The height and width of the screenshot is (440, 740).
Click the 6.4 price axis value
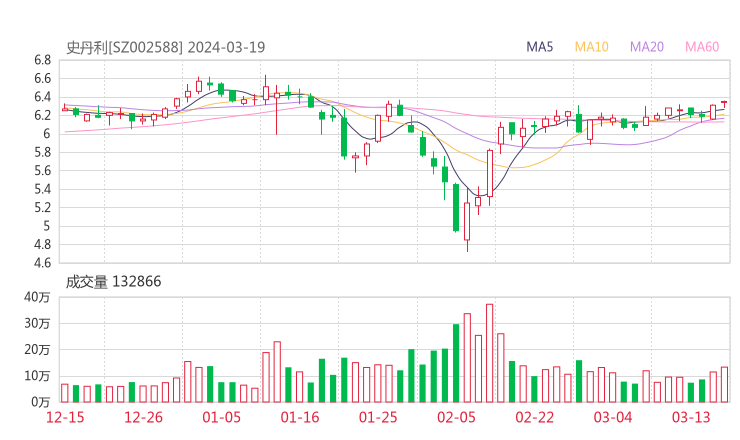[42, 97]
